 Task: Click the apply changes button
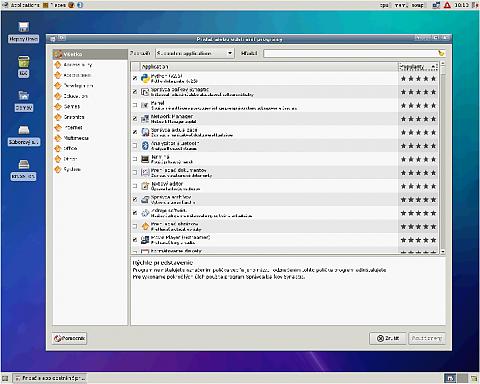[x=426, y=338]
